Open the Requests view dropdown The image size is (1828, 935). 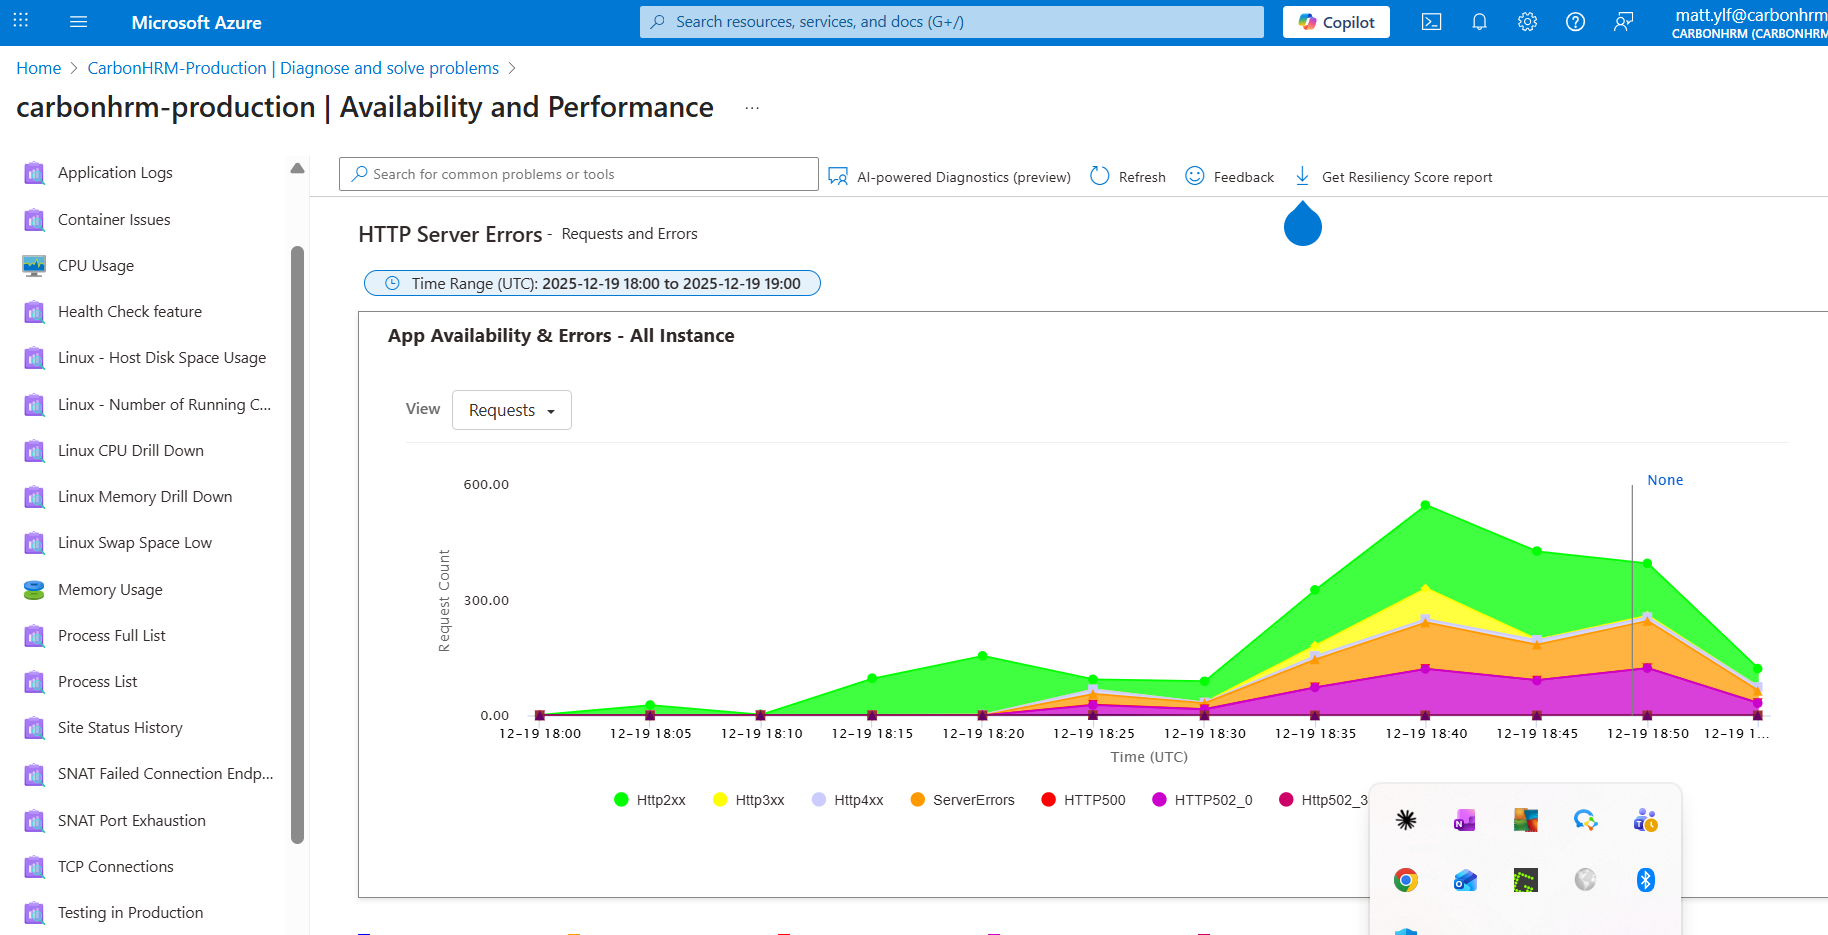511,410
